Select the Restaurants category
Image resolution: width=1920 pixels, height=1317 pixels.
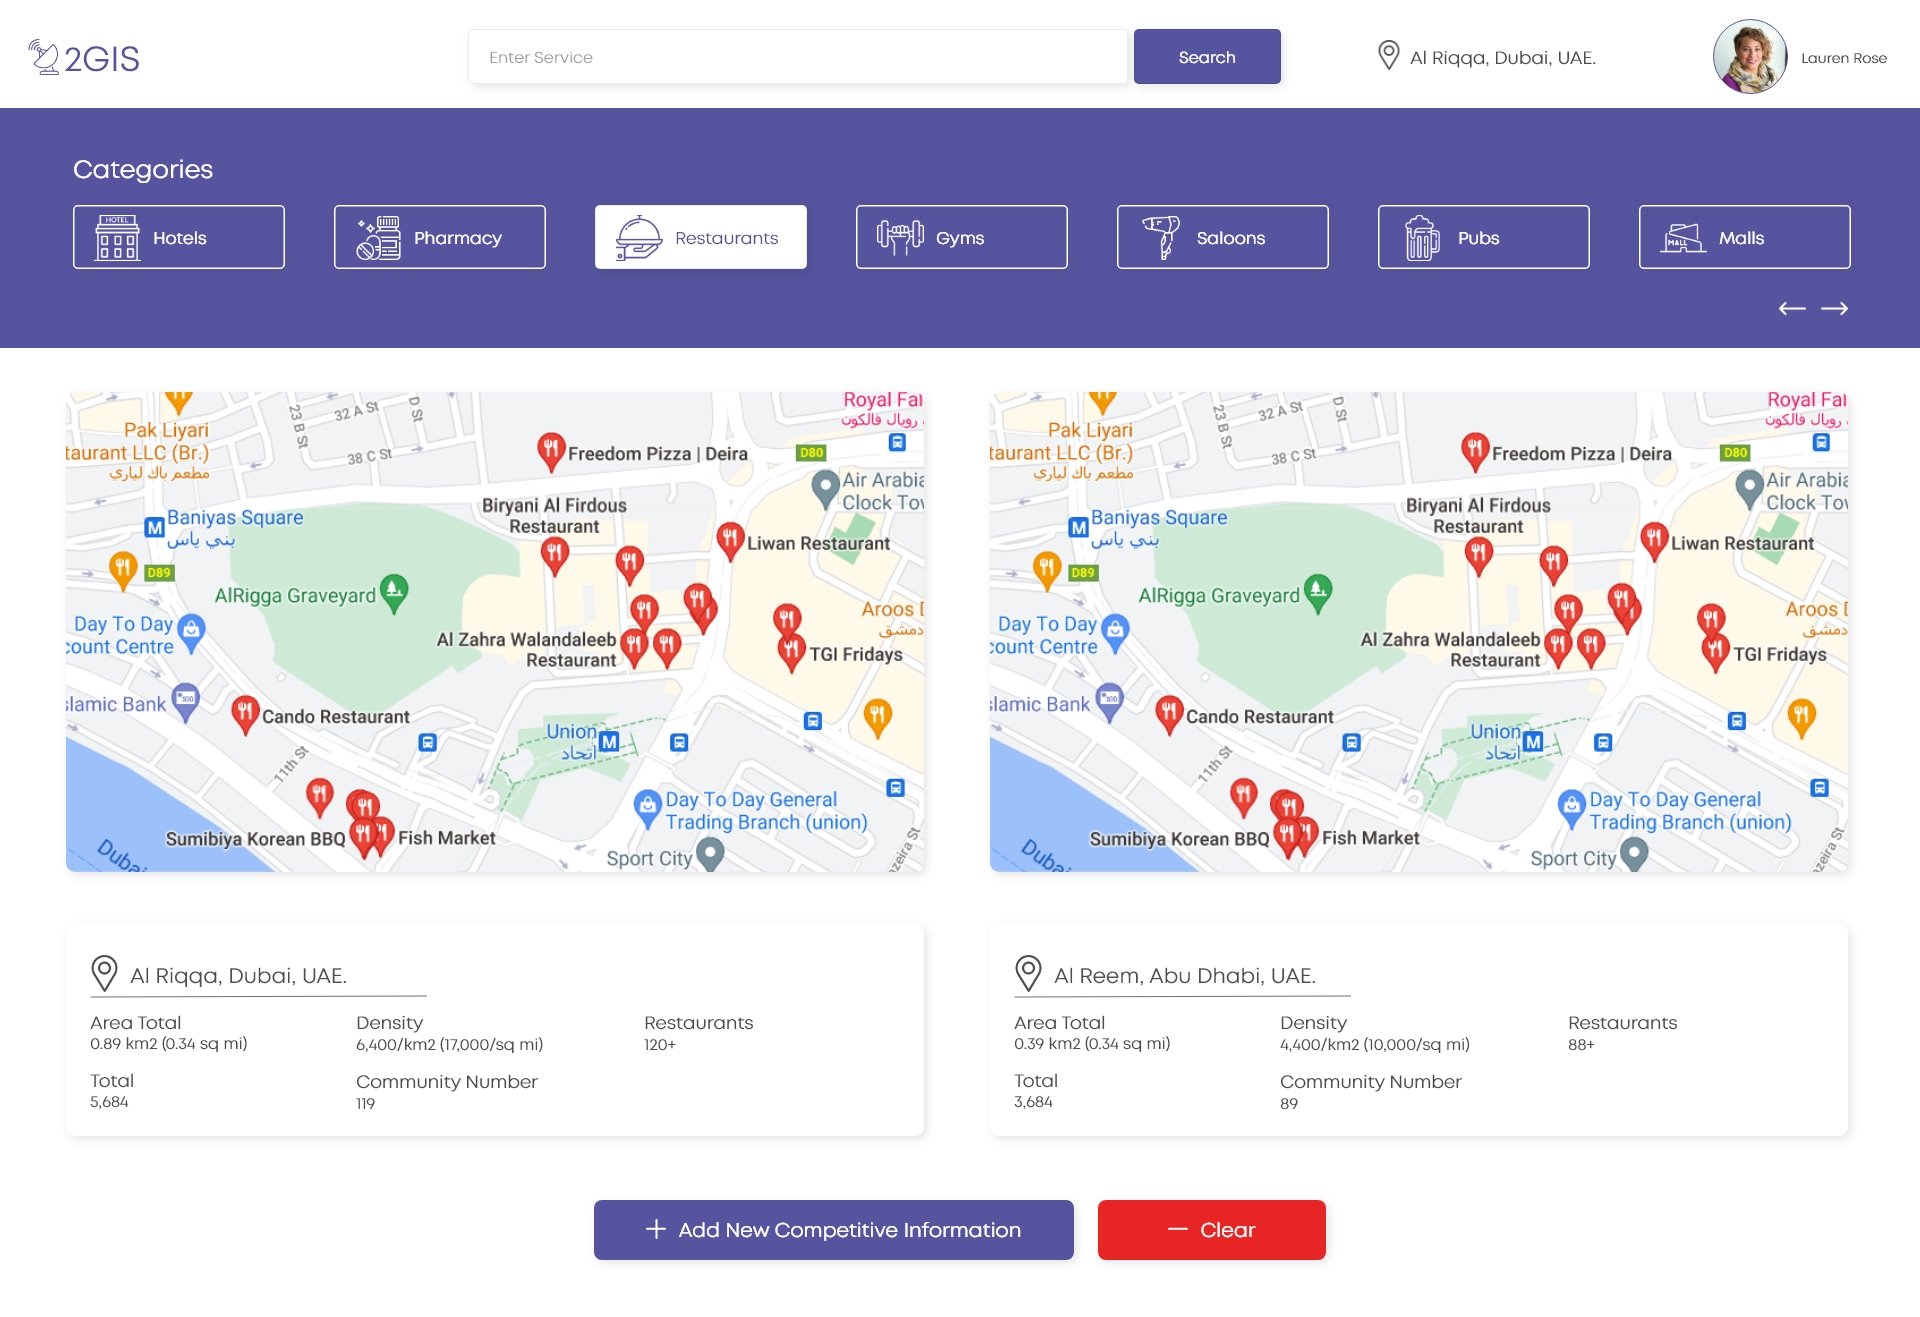[x=701, y=237]
